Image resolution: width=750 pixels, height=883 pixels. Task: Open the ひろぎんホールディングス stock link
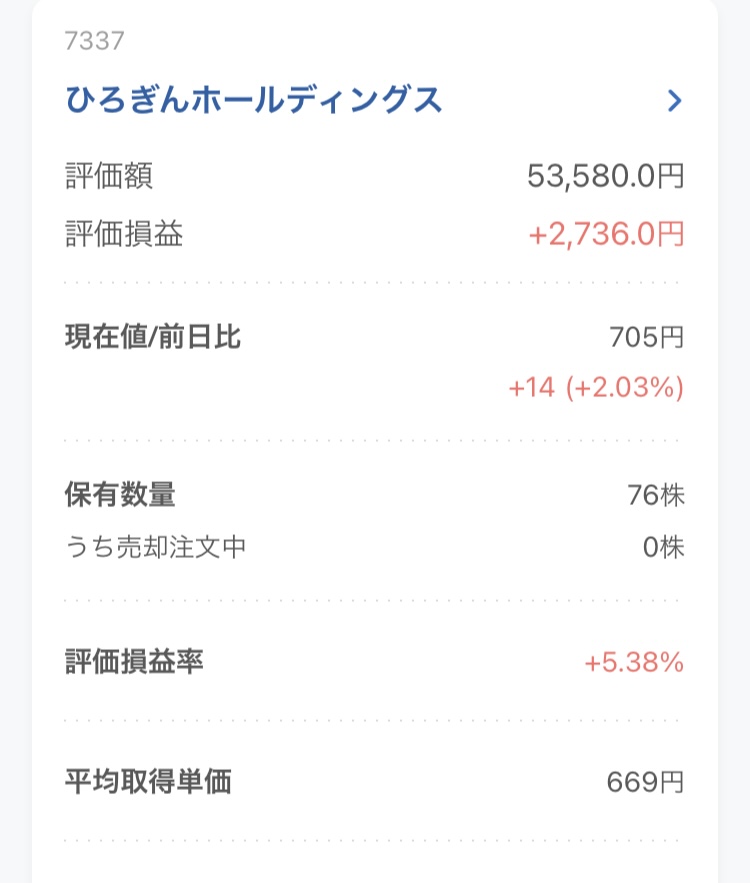click(x=253, y=100)
